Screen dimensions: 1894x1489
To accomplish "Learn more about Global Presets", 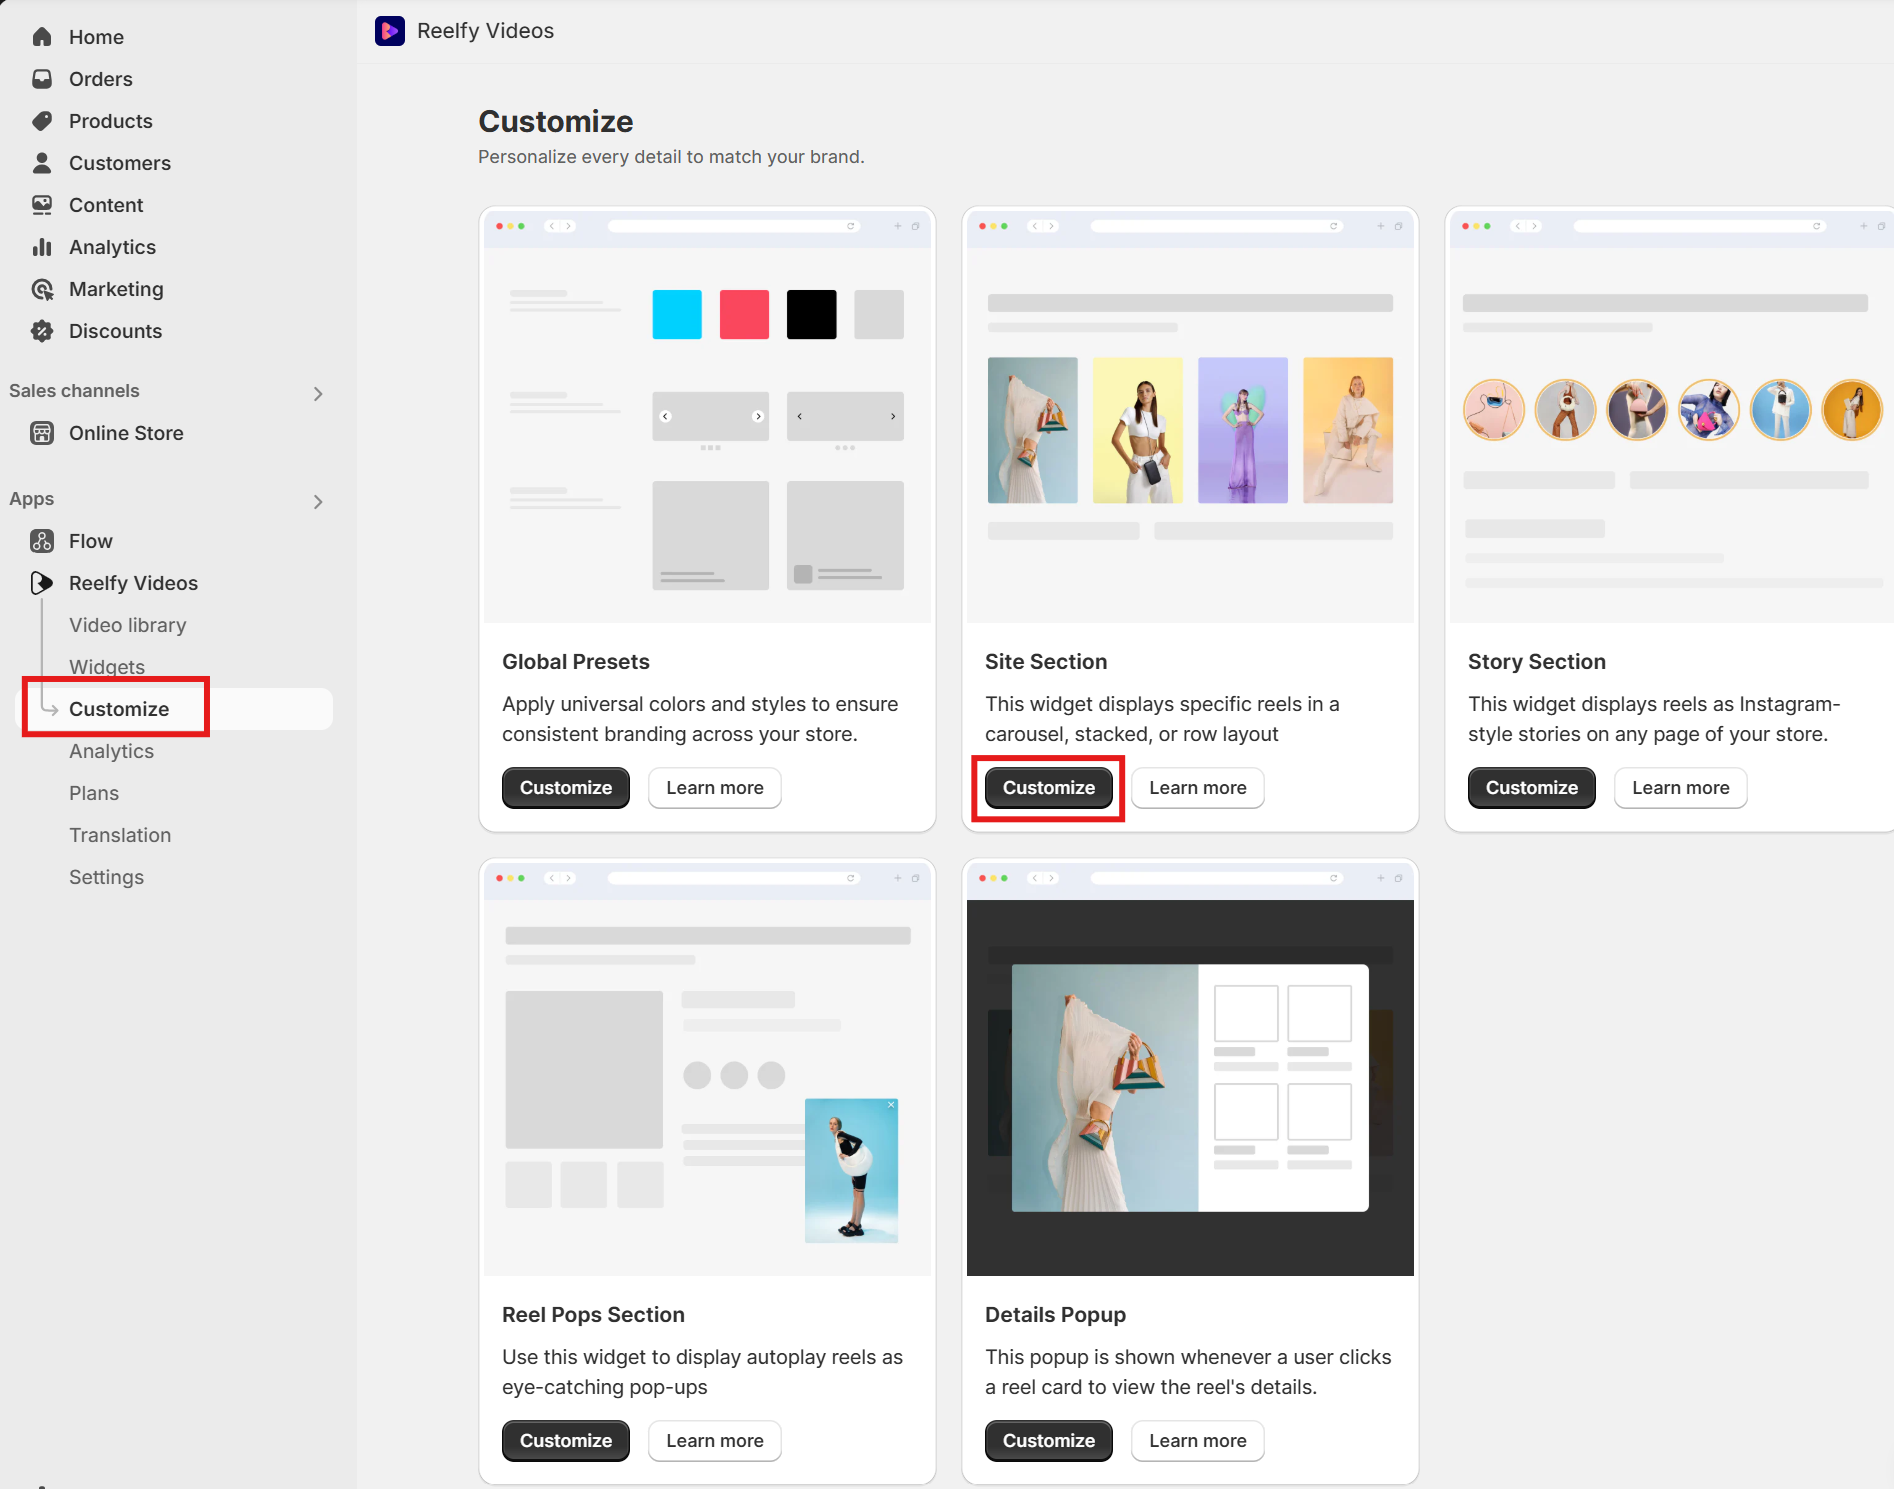I will [x=715, y=788].
